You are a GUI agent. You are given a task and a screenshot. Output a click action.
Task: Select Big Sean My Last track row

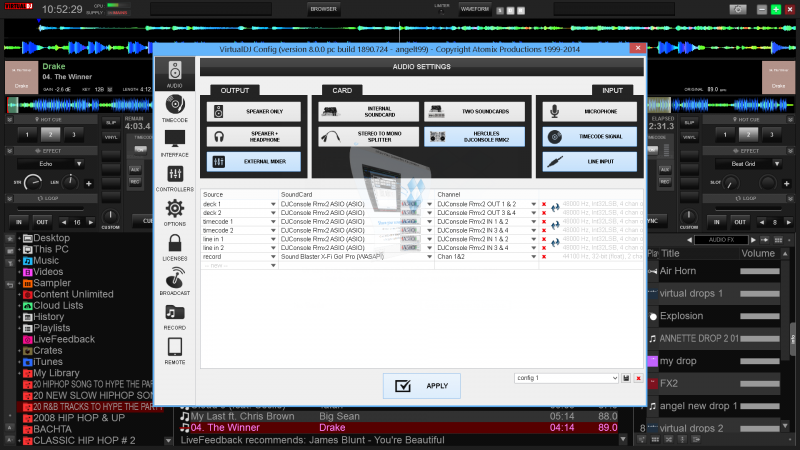point(398,416)
